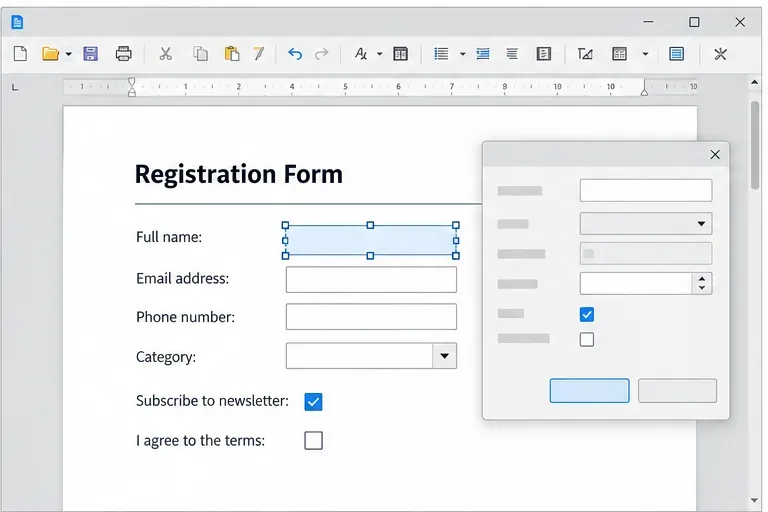Click the blue document app icon
Image resolution: width=768 pixels, height=512 pixels.
[17, 22]
